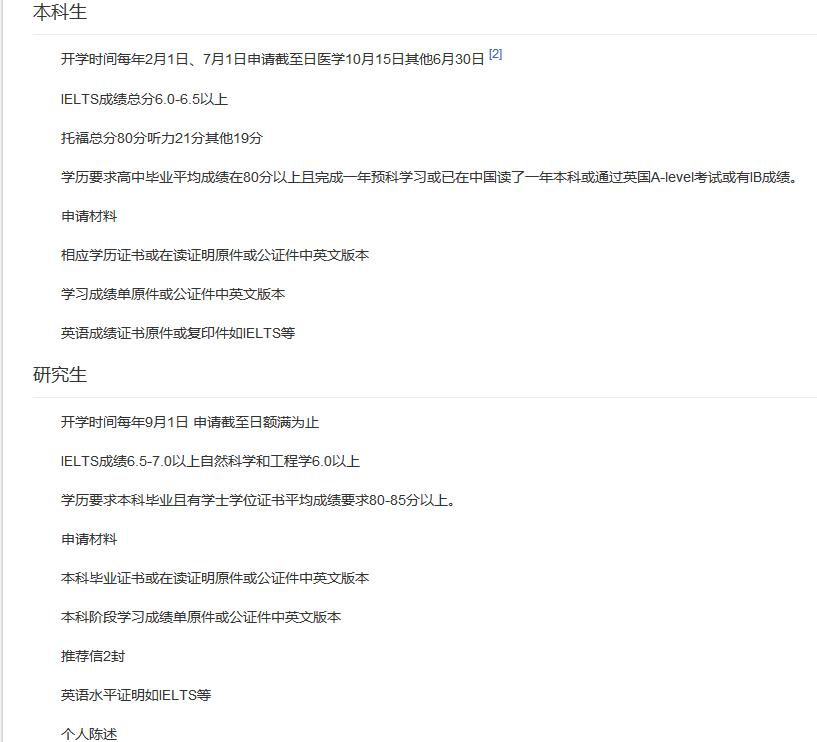817x742 pixels.
Task: Click the 学历要求本科毕业且有学士学位证书 line
Action: coord(259,500)
